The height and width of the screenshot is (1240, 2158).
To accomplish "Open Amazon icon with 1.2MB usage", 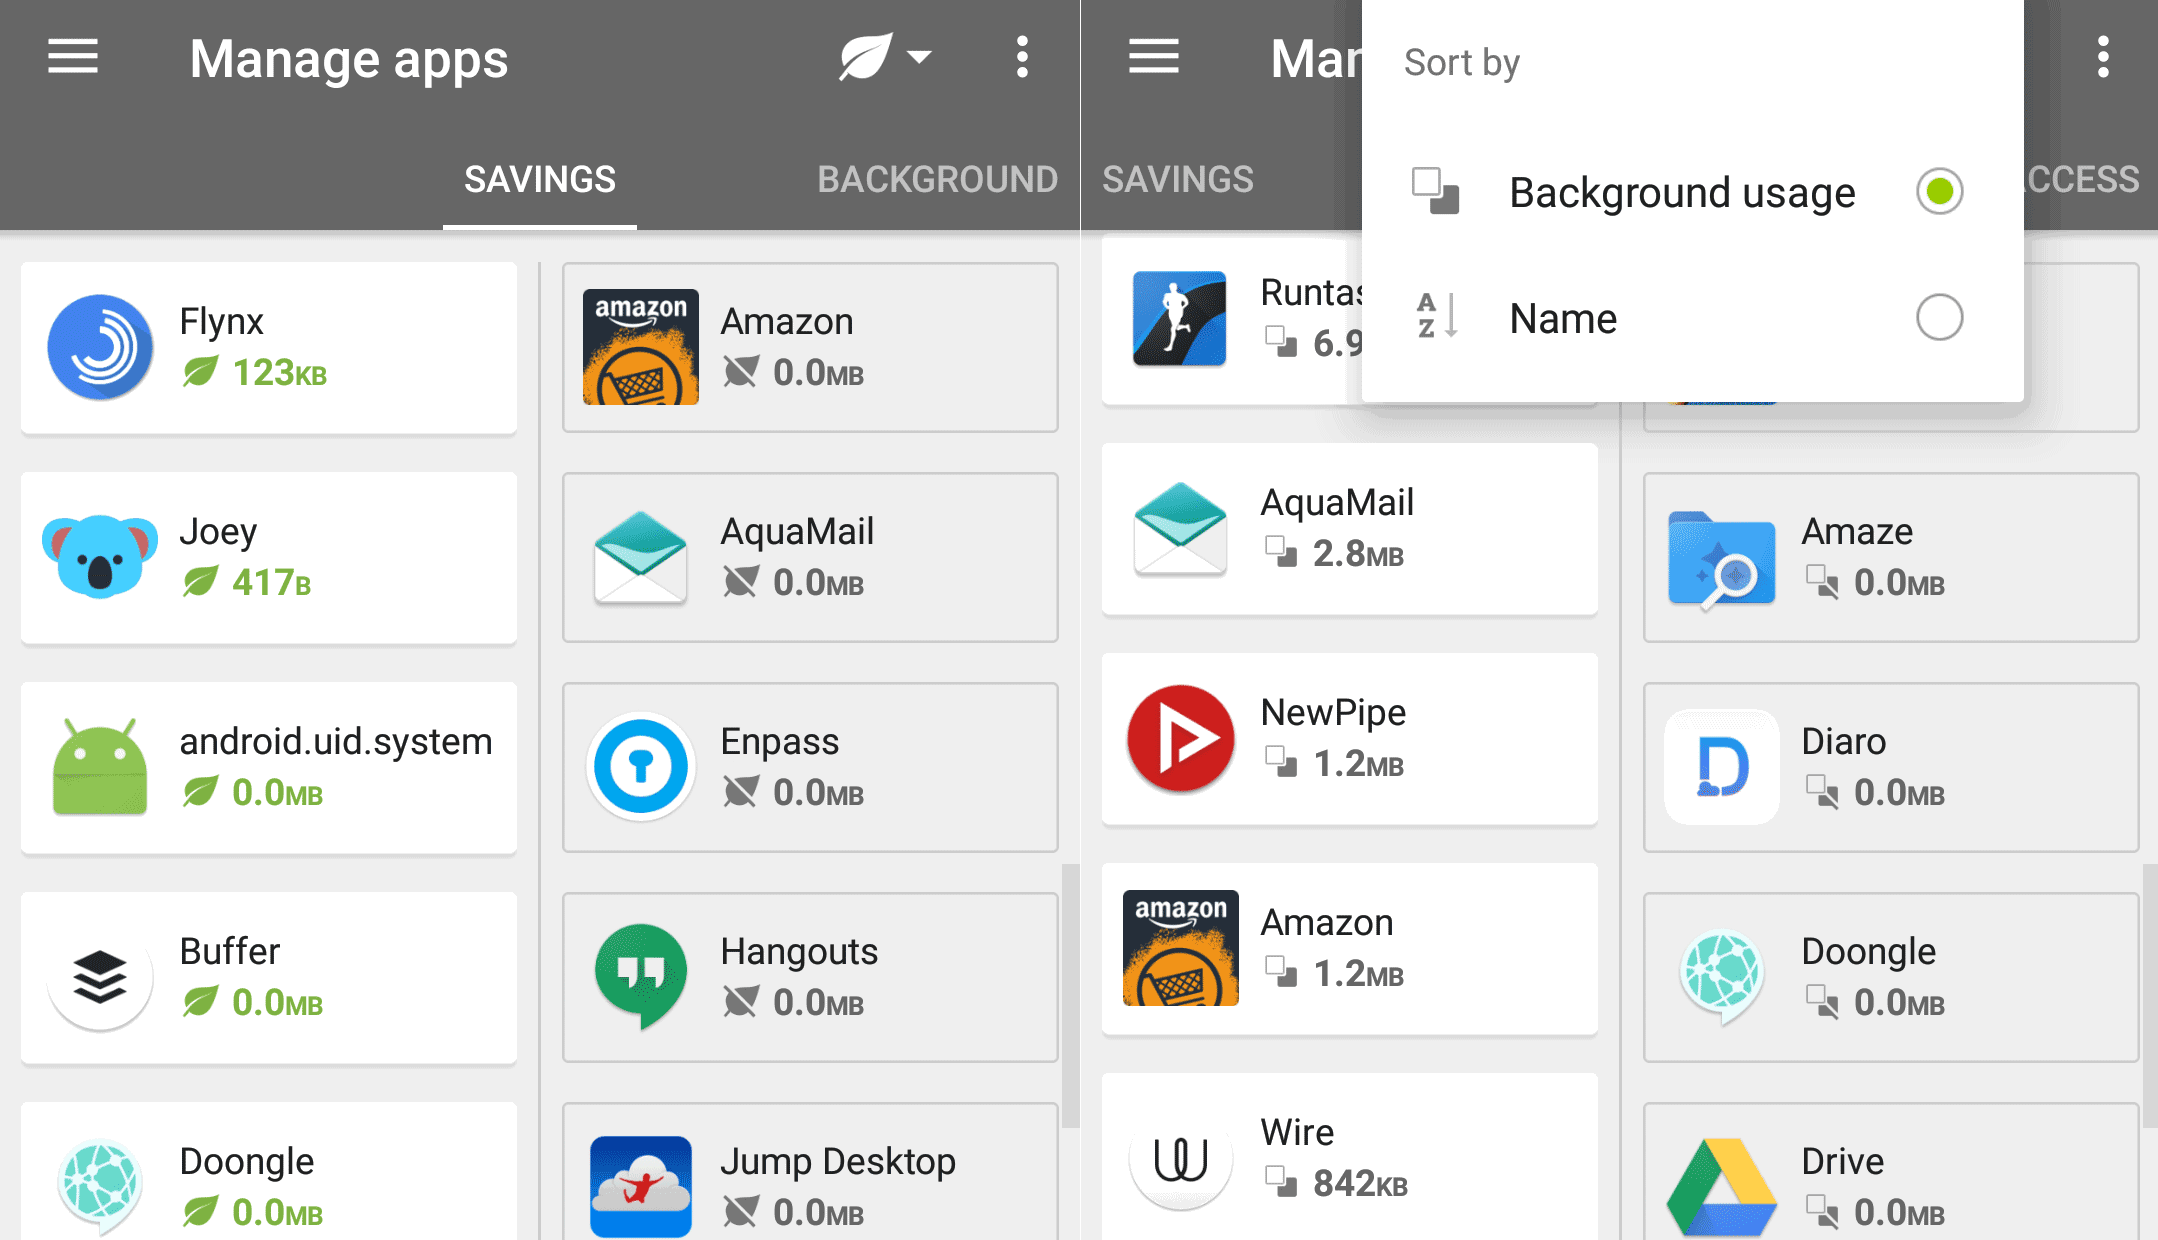I will click(1181, 948).
